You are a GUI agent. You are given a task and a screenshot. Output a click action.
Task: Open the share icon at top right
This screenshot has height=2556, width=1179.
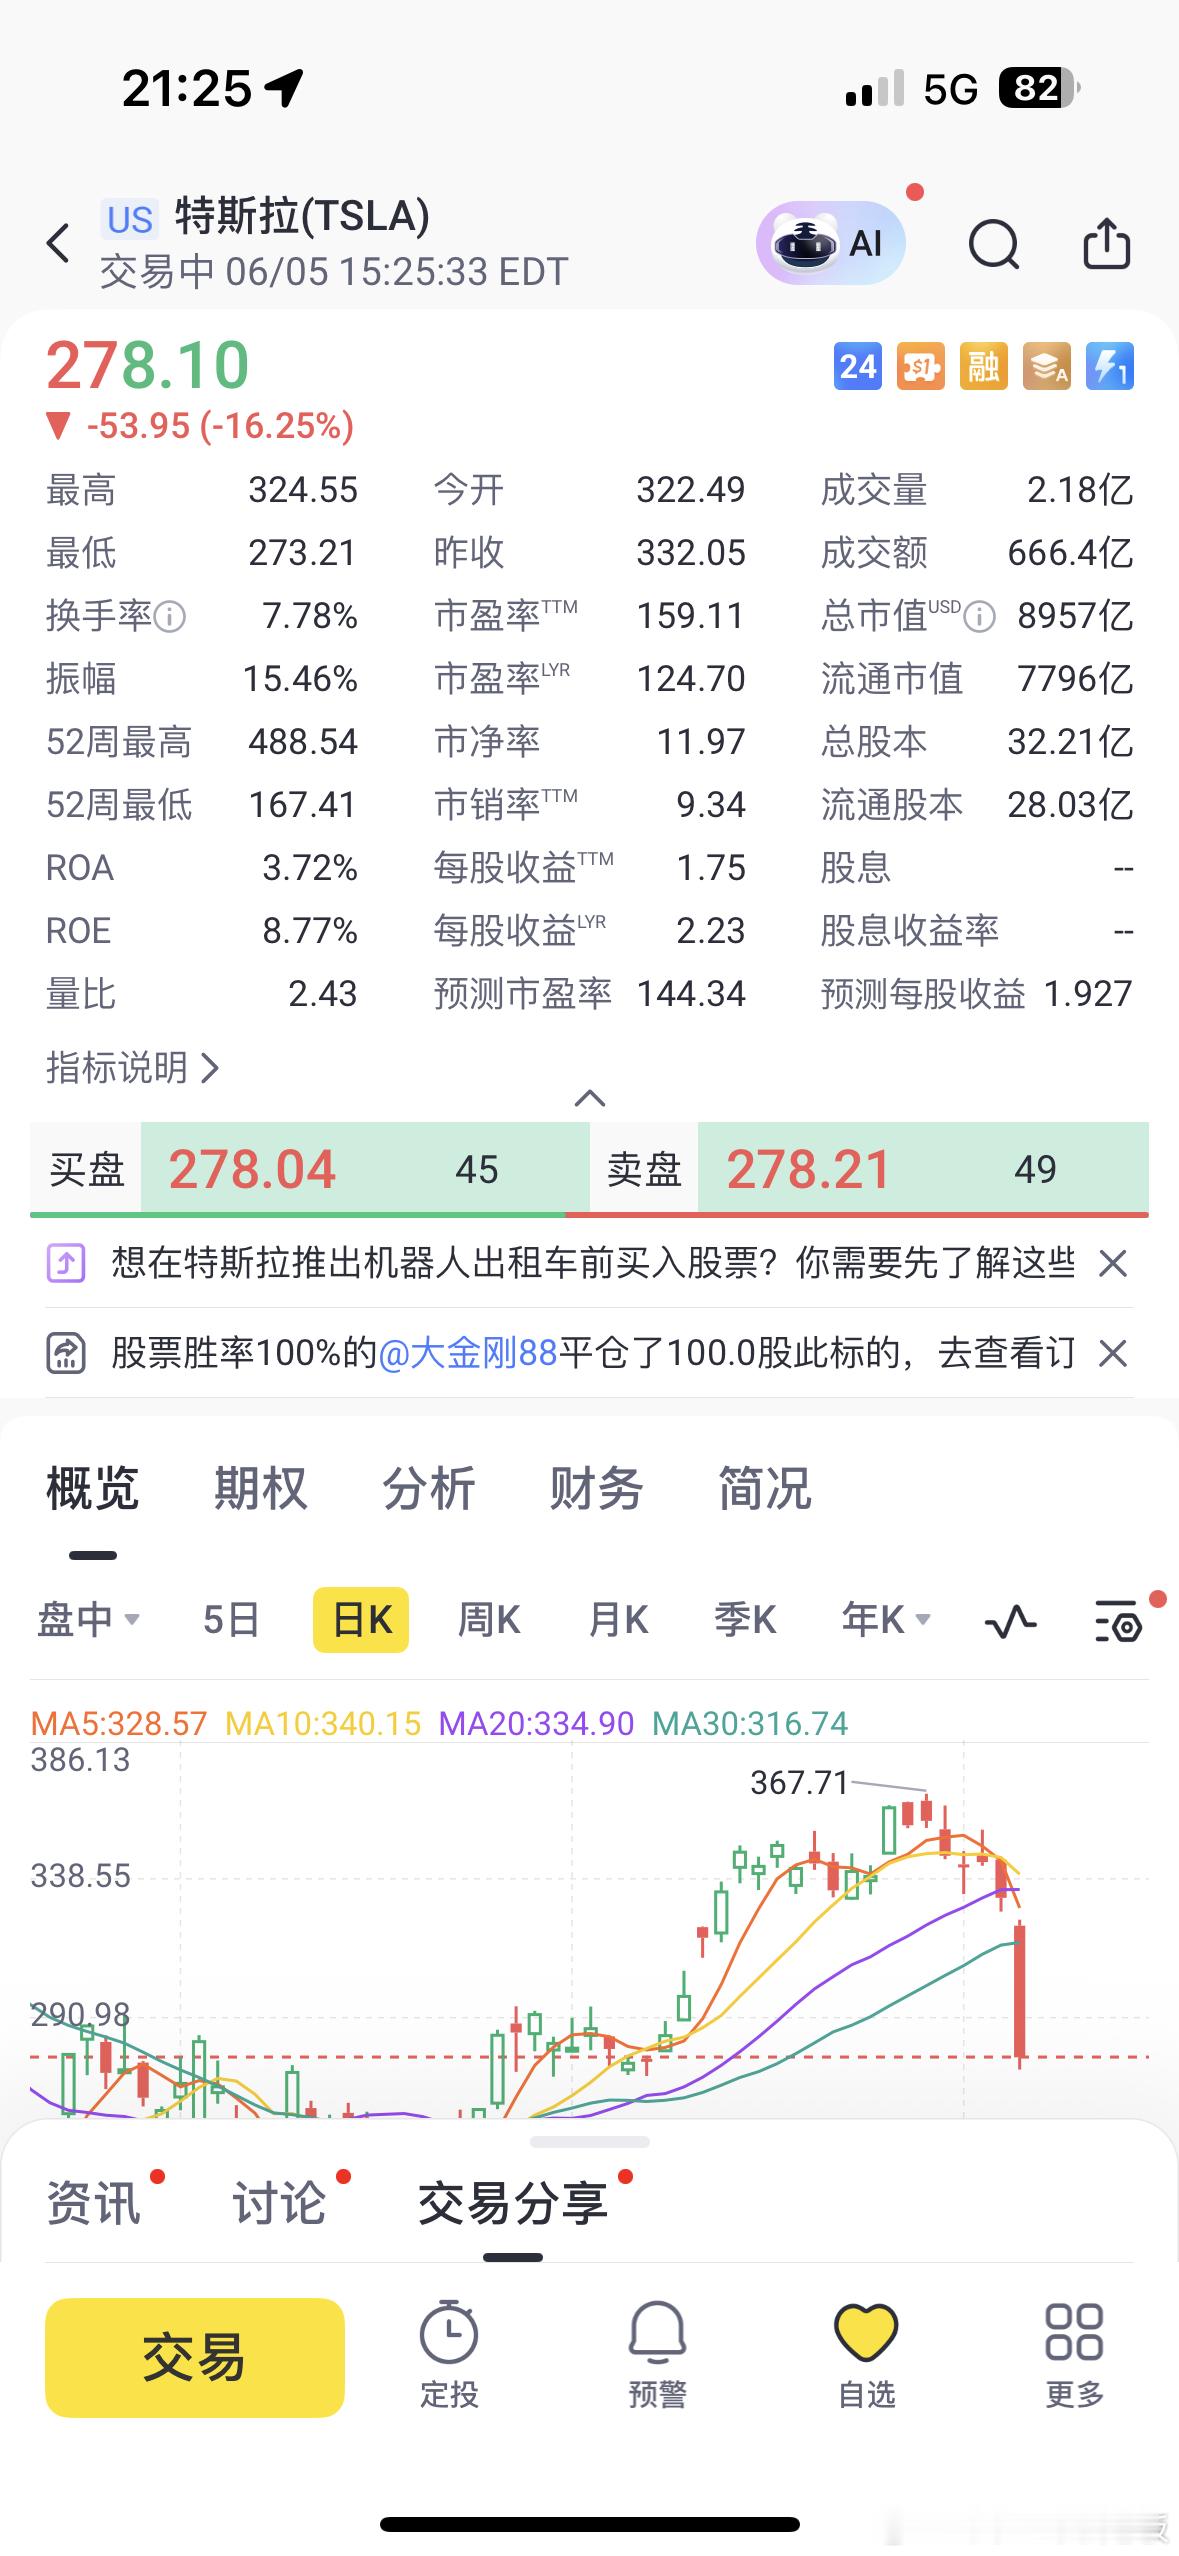[1107, 243]
